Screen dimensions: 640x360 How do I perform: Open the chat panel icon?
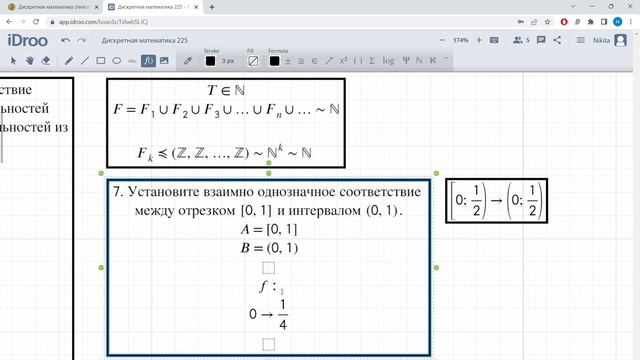[541, 40]
